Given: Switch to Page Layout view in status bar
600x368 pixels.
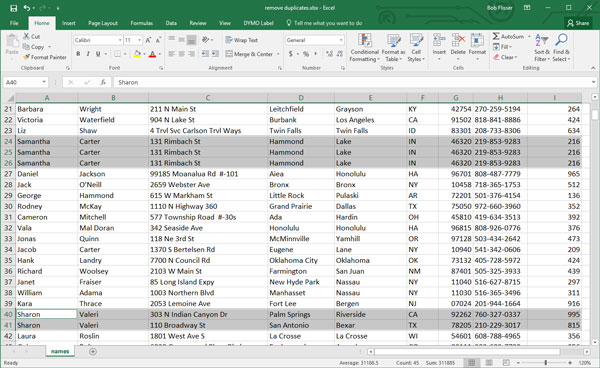Looking at the screenshot, I should (x=489, y=362).
